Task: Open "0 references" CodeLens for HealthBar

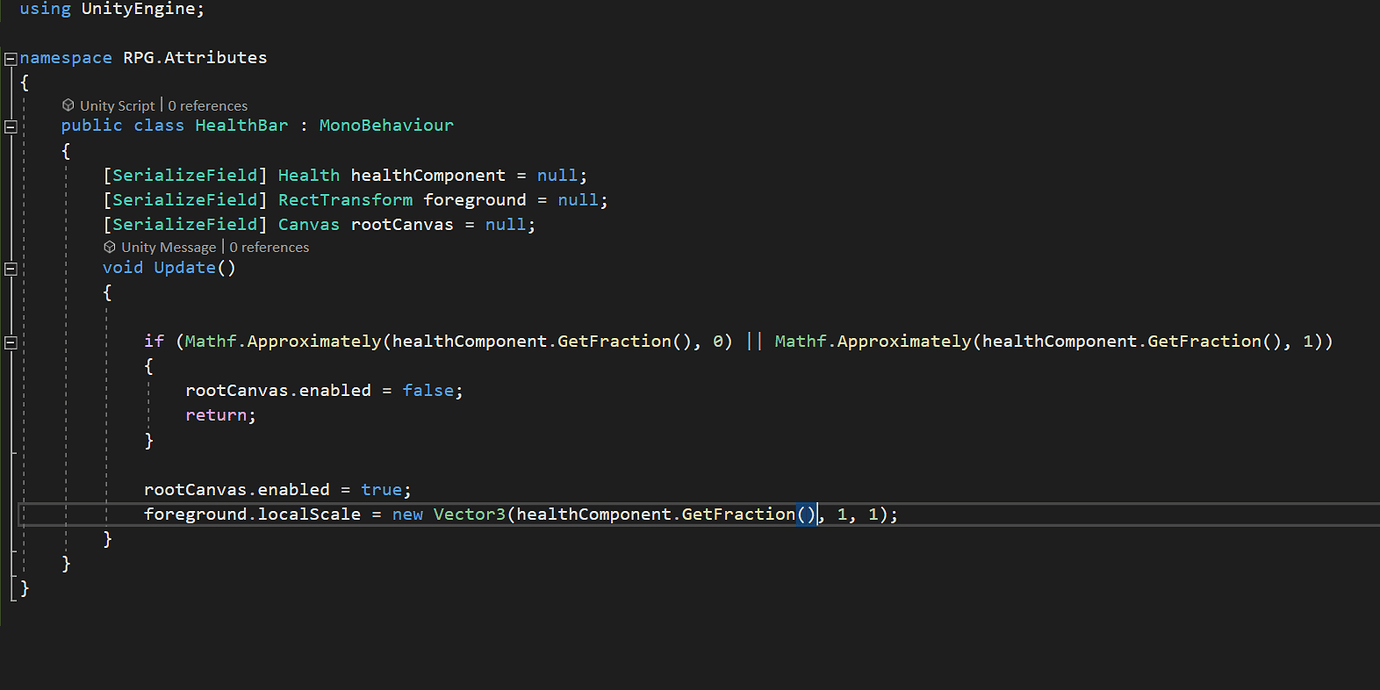Action: point(207,105)
